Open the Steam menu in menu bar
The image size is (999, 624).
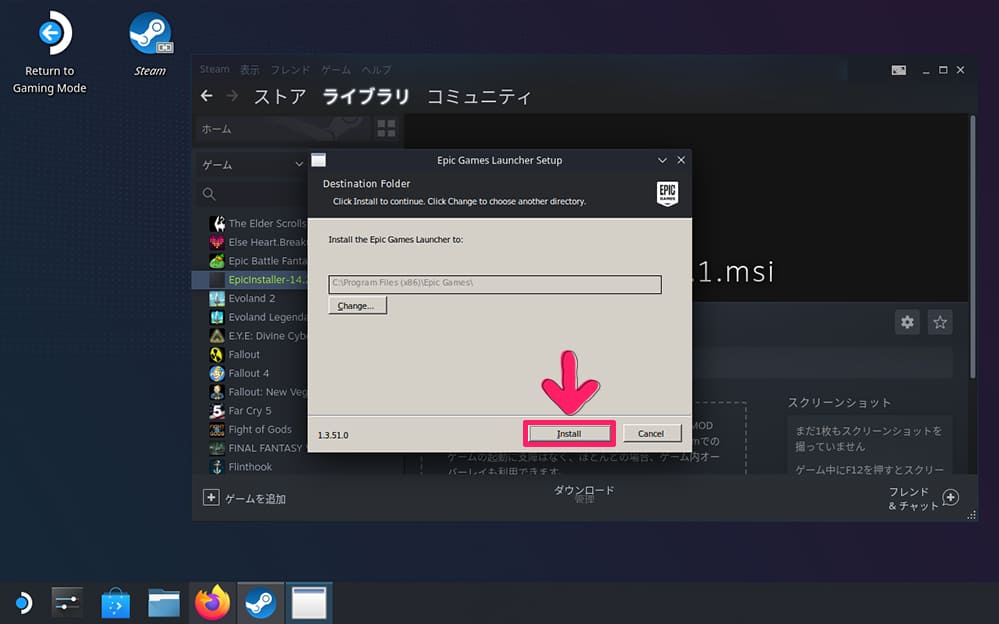point(214,69)
